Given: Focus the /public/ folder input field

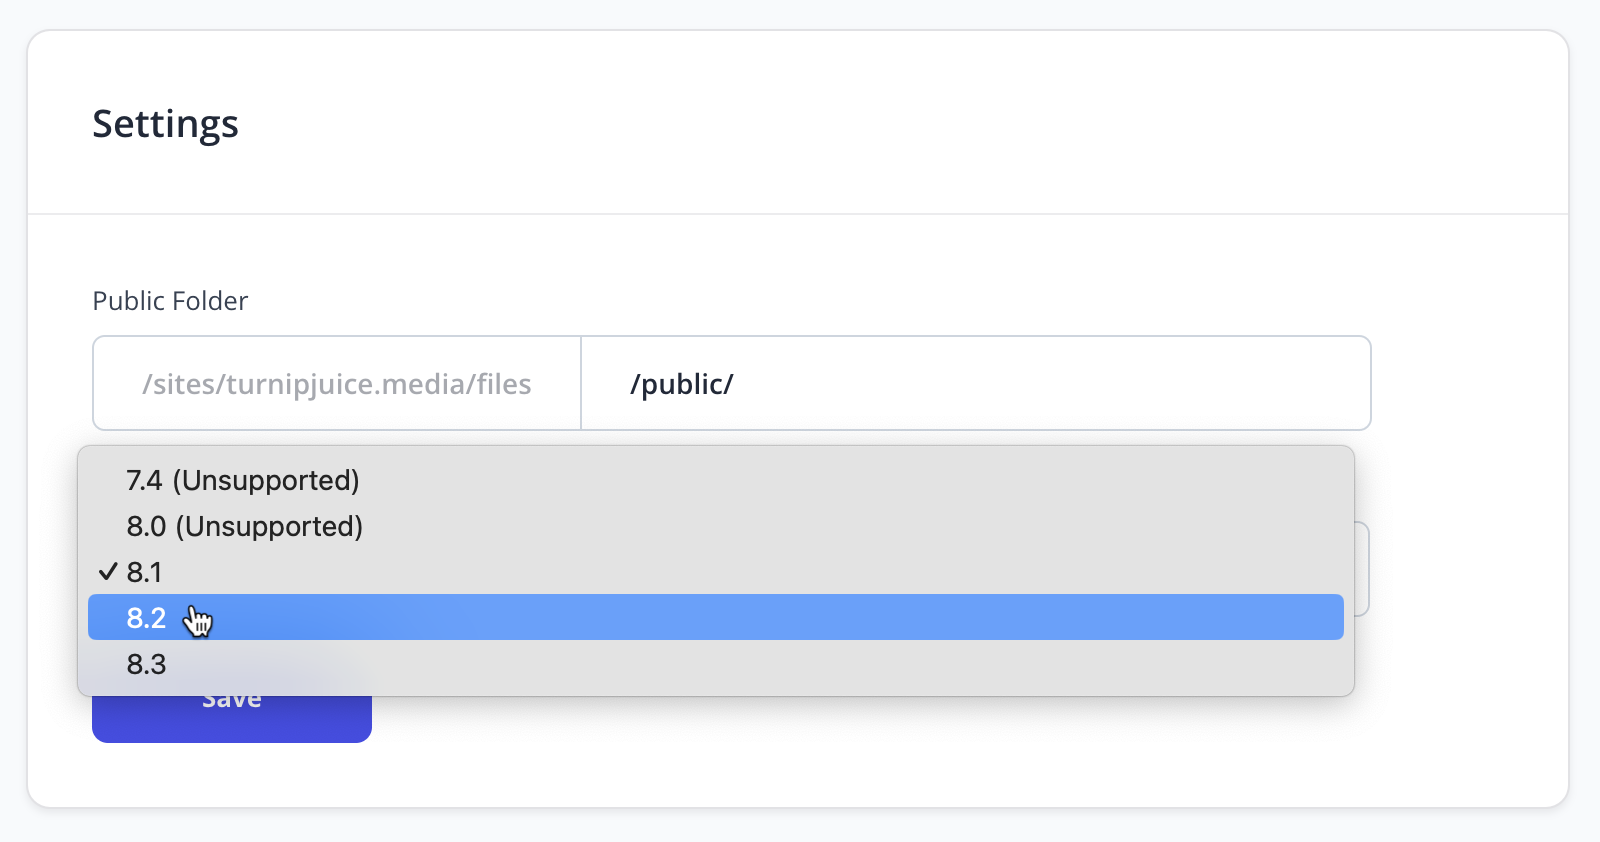Looking at the screenshot, I should 975,383.
